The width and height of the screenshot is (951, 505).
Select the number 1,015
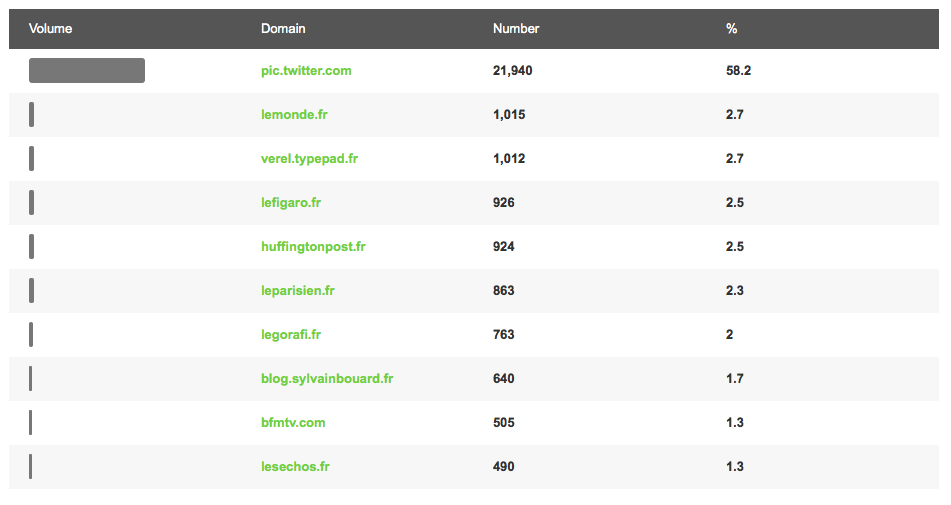point(509,115)
